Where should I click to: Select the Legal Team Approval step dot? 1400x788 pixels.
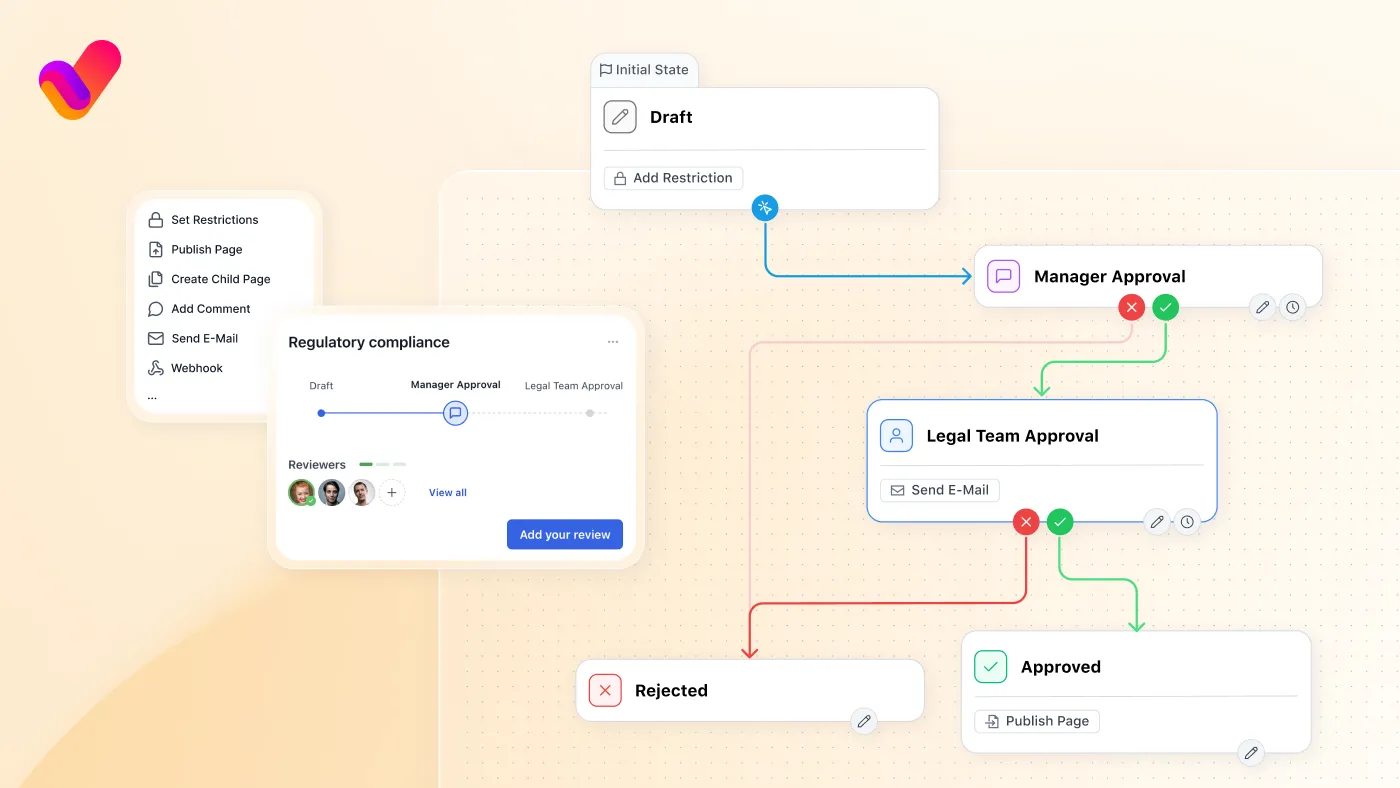click(x=590, y=413)
